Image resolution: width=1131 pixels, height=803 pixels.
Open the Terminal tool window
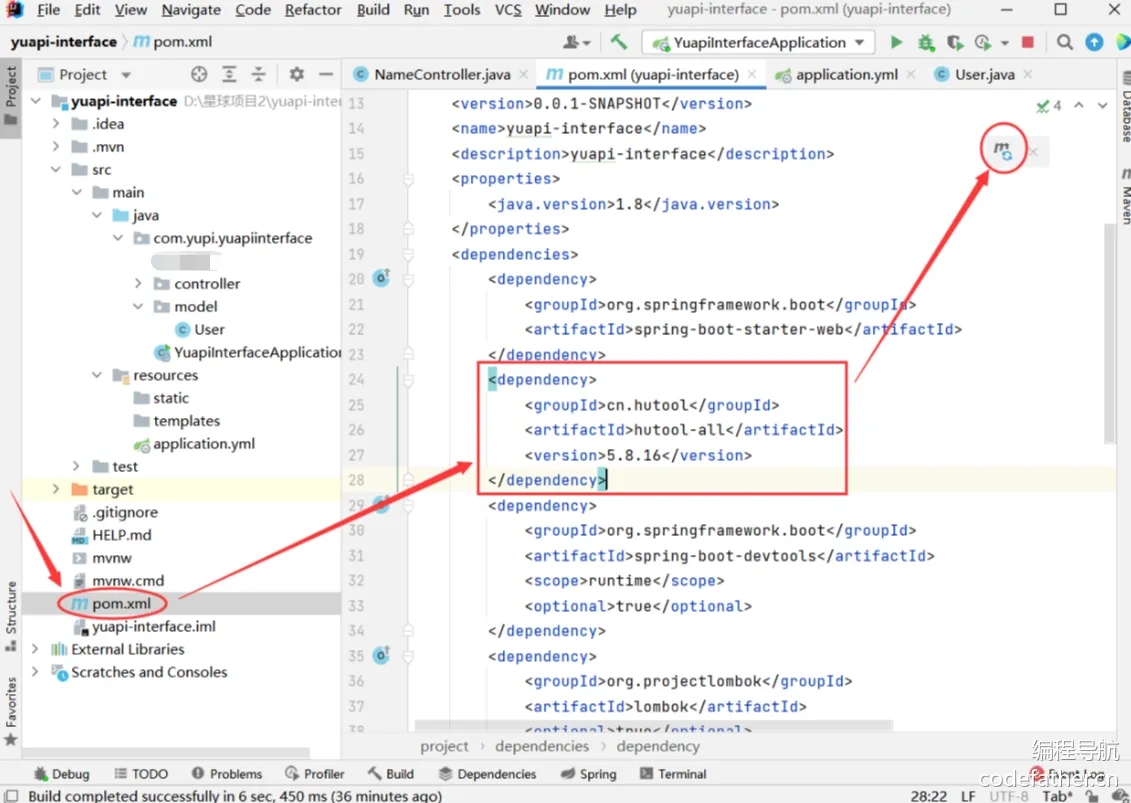coord(673,773)
